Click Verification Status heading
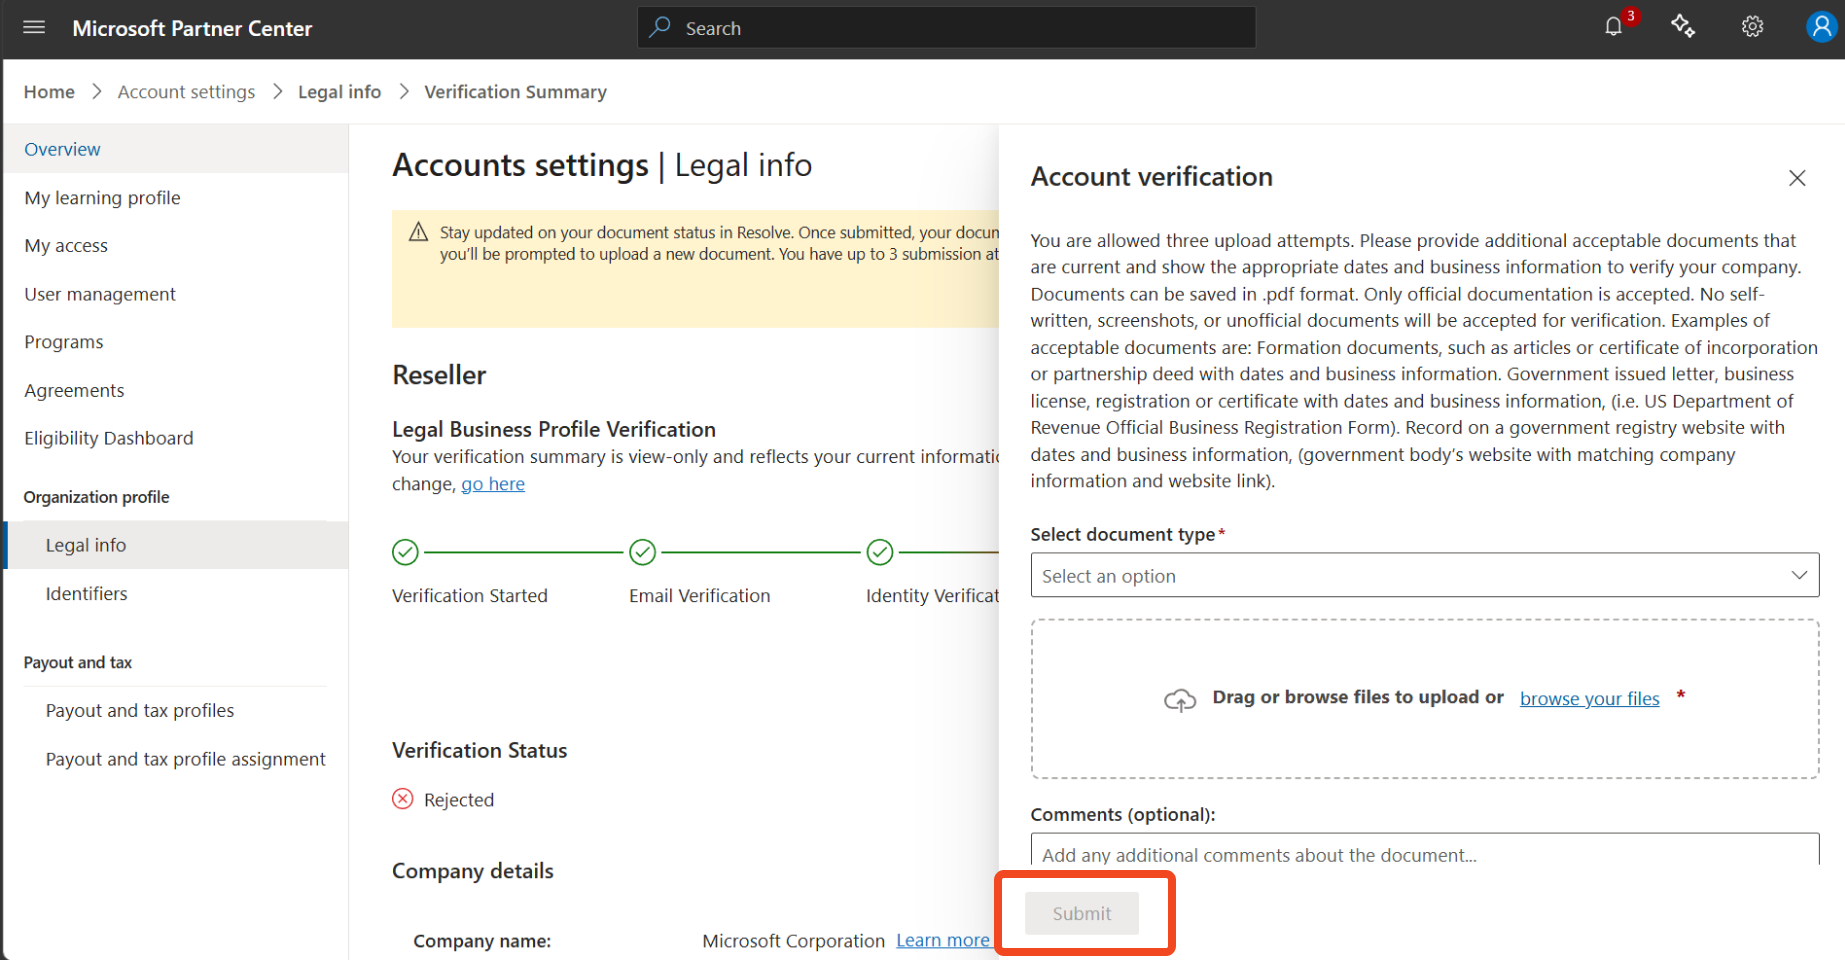The image size is (1845, 960). click(480, 751)
